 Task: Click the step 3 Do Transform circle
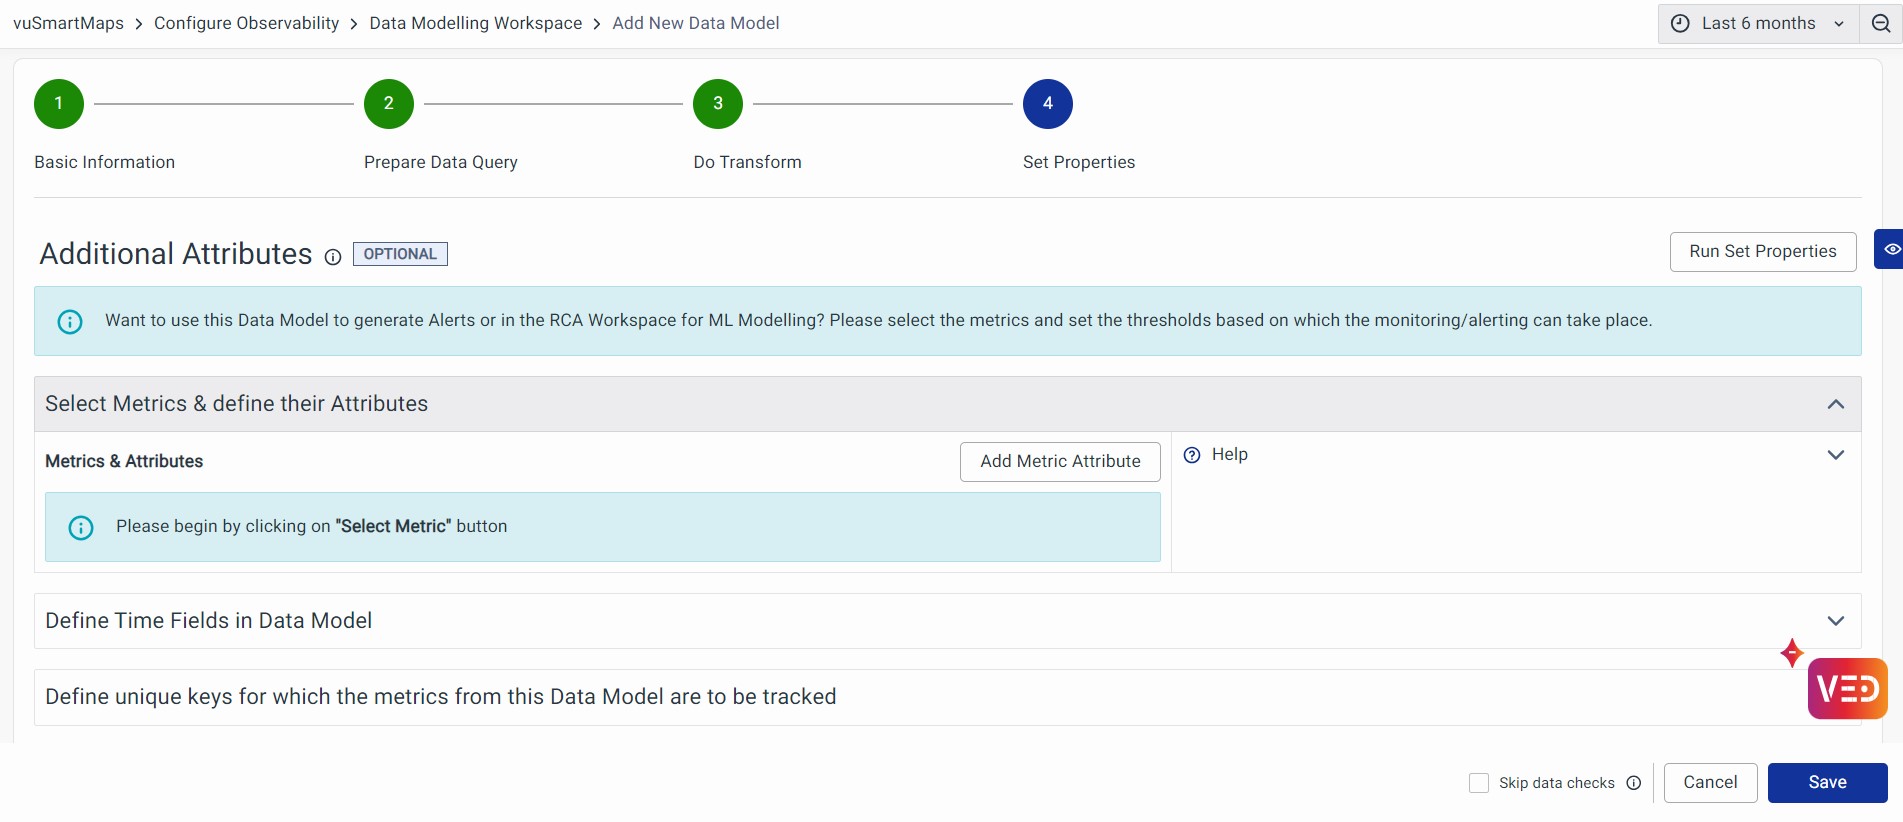pos(718,104)
